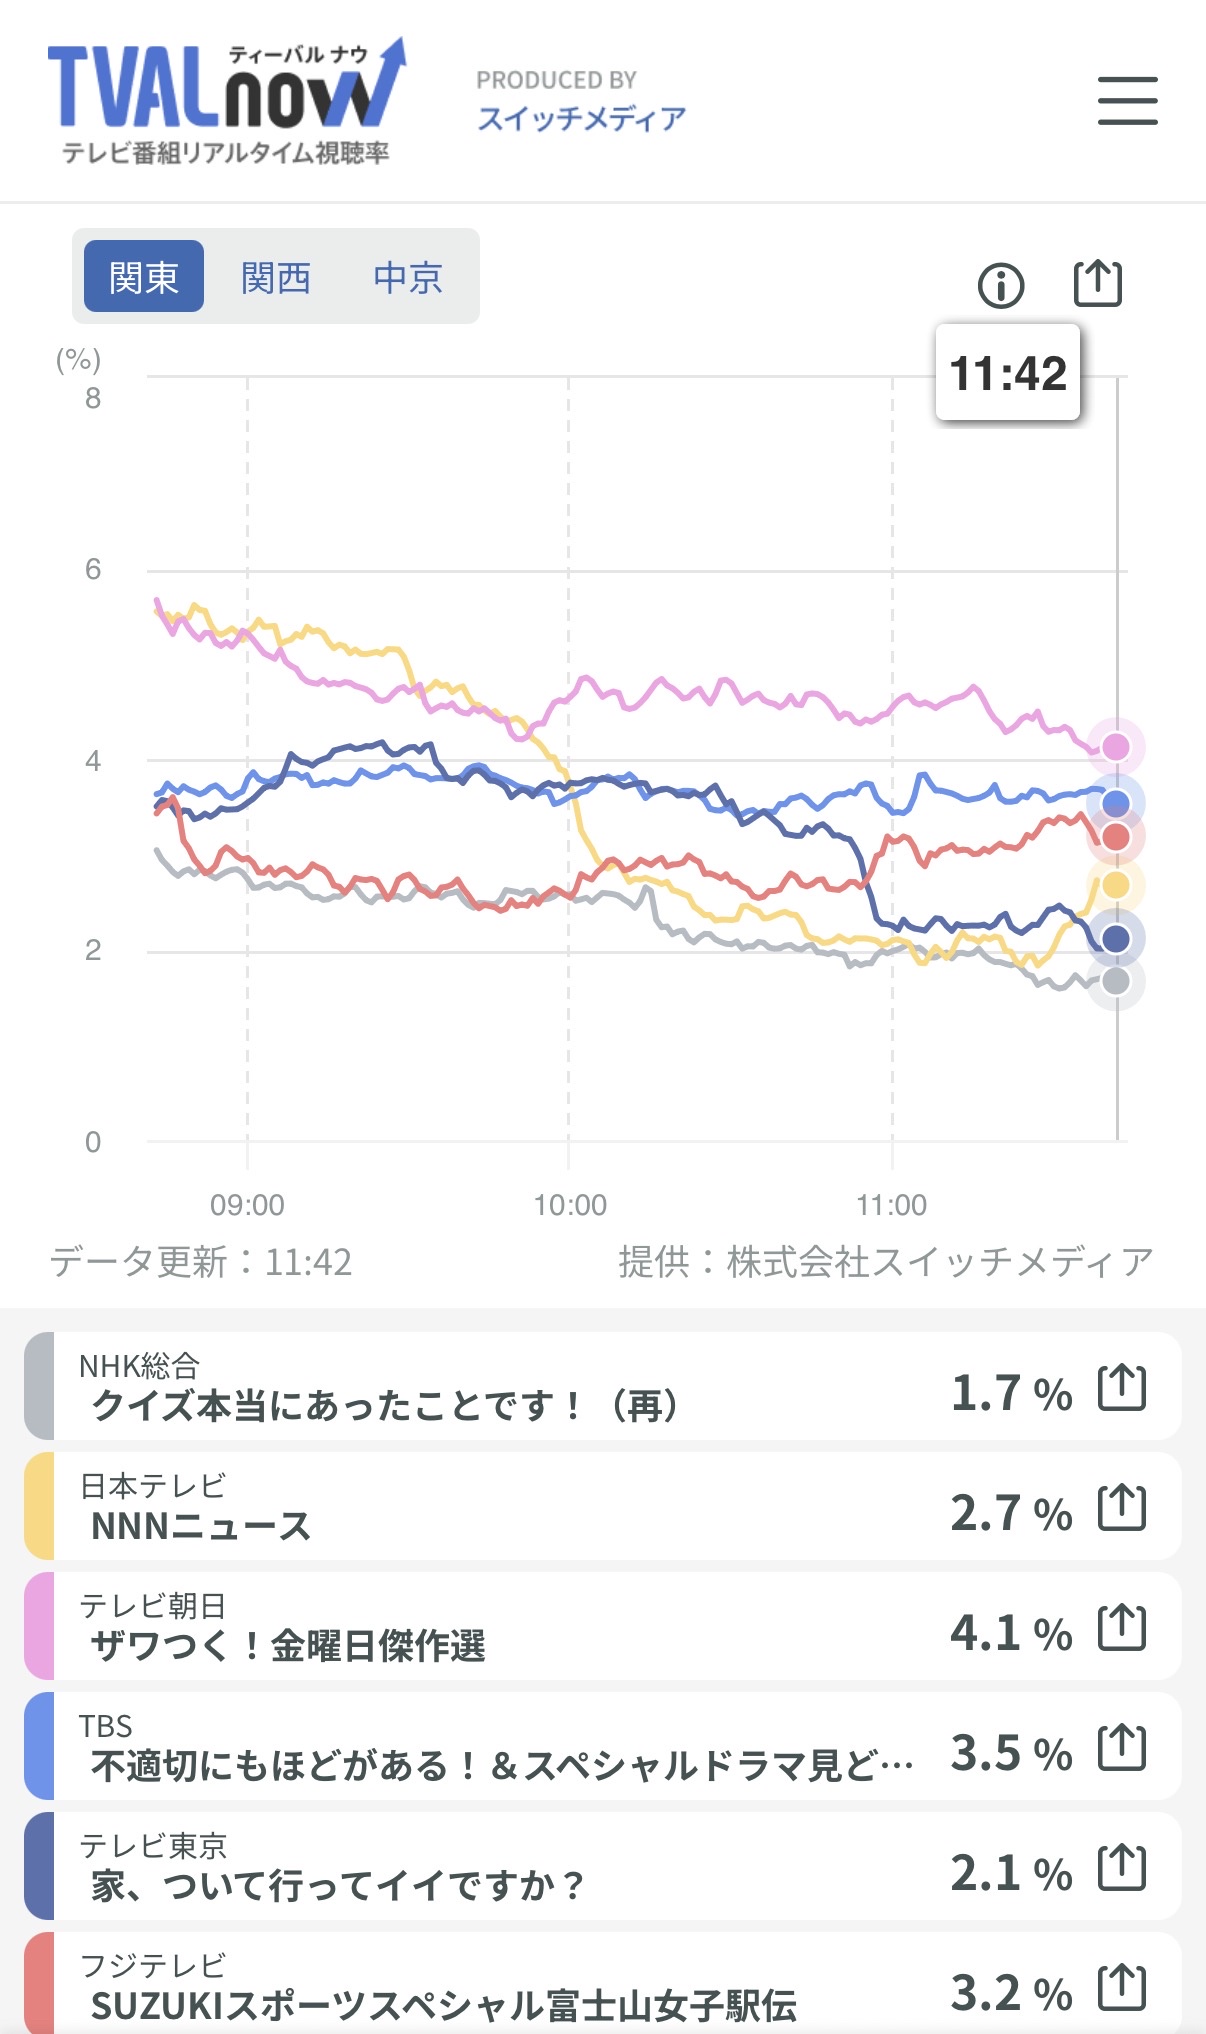Share the フジテレビ program rating
This screenshot has height=2034, width=1206.
click(1121, 1988)
